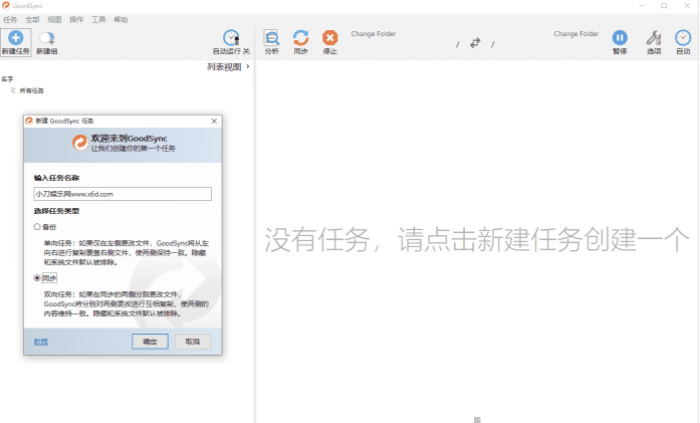700x423 pixels.
Task: Click the left Change Folder label
Action: (373, 34)
